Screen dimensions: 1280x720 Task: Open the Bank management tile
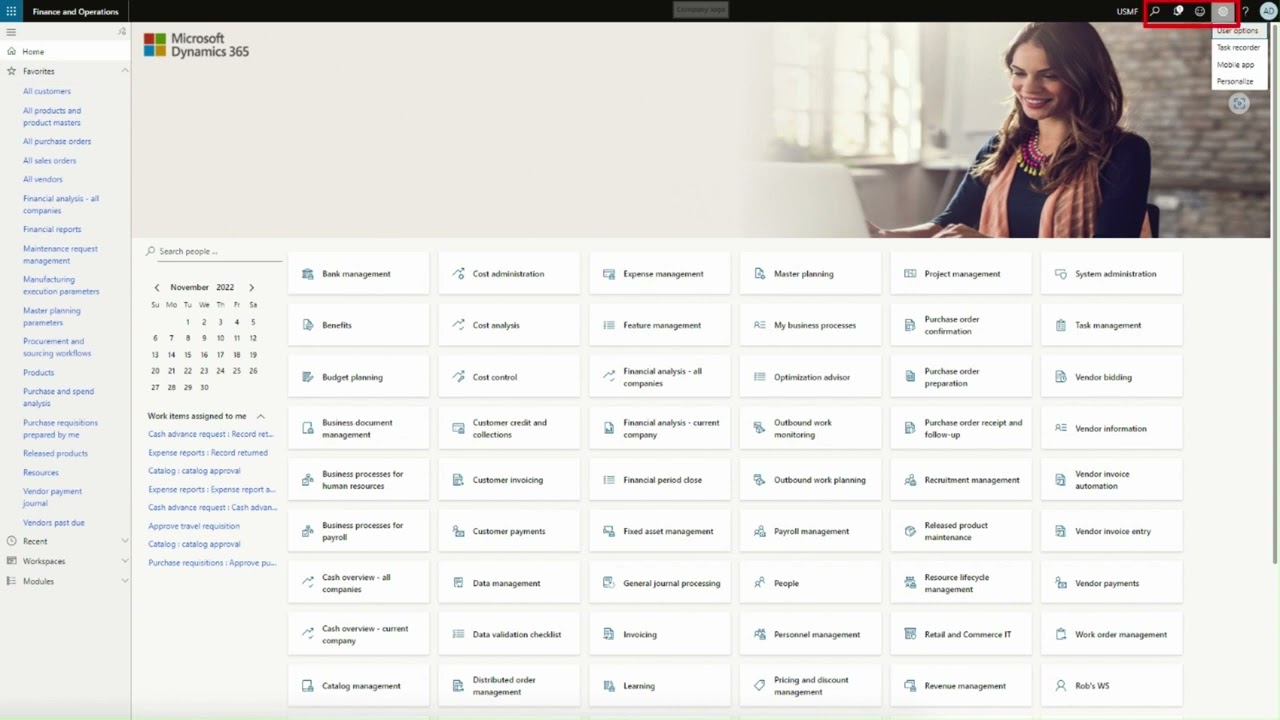click(x=359, y=274)
